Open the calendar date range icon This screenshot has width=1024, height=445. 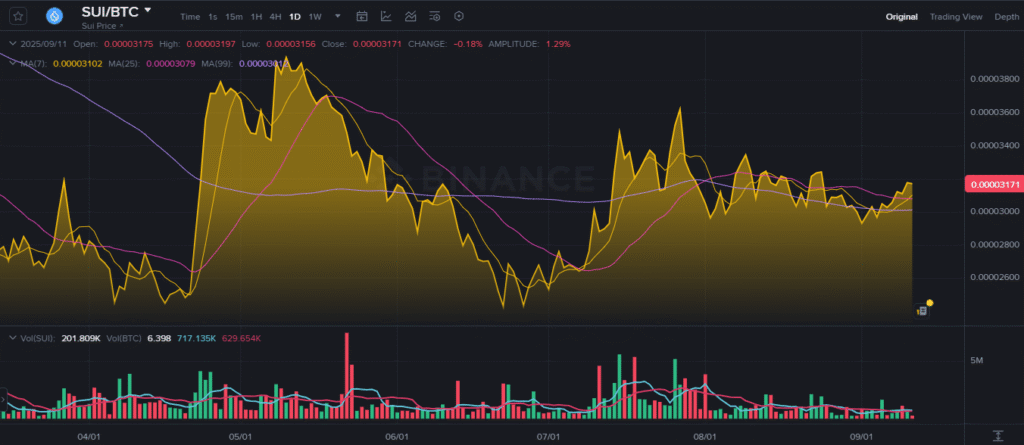[x=361, y=17]
